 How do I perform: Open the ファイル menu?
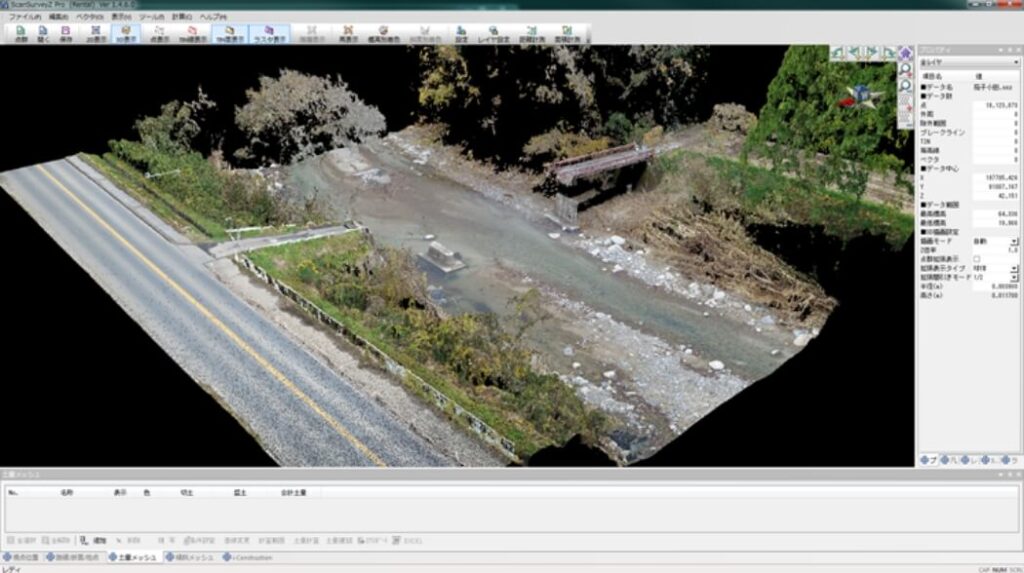click(x=24, y=18)
